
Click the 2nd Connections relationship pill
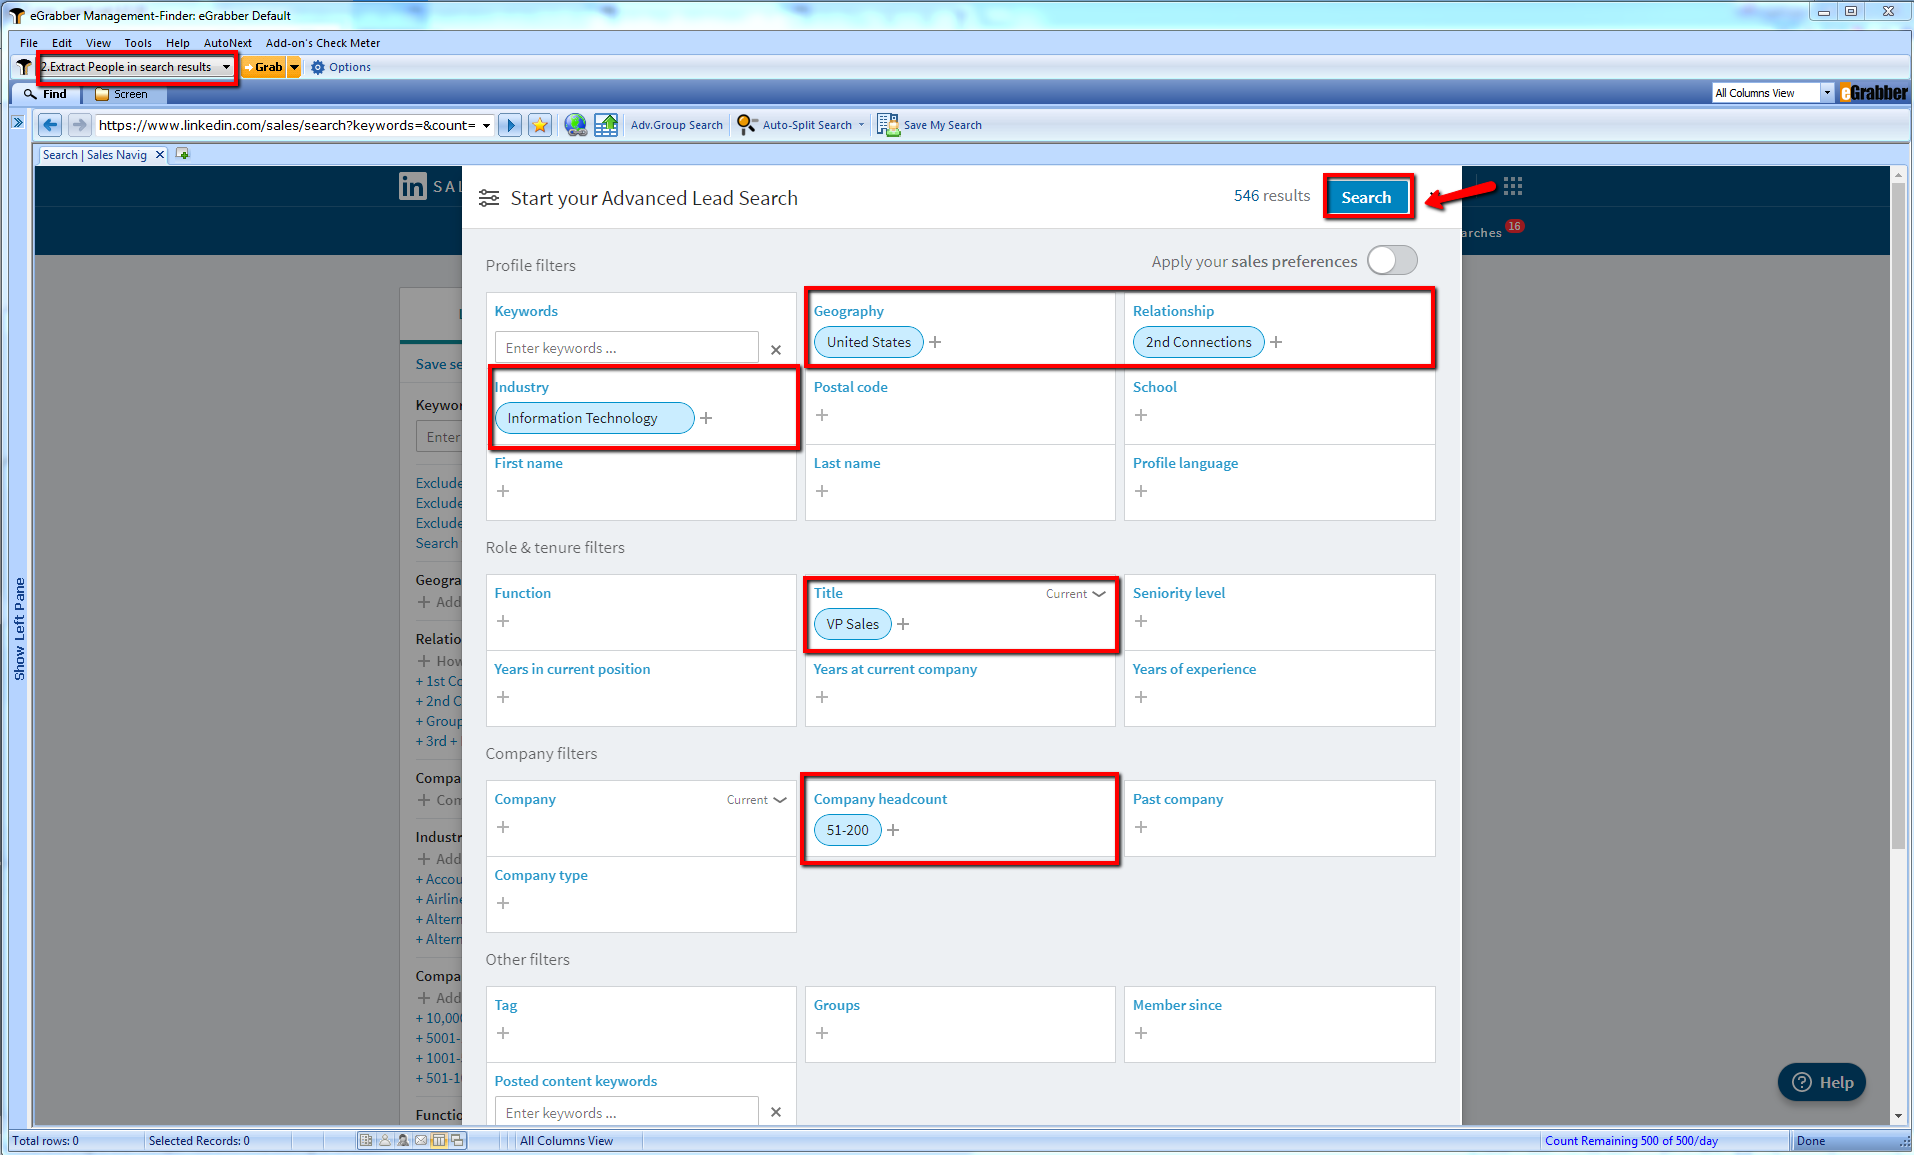click(1198, 342)
